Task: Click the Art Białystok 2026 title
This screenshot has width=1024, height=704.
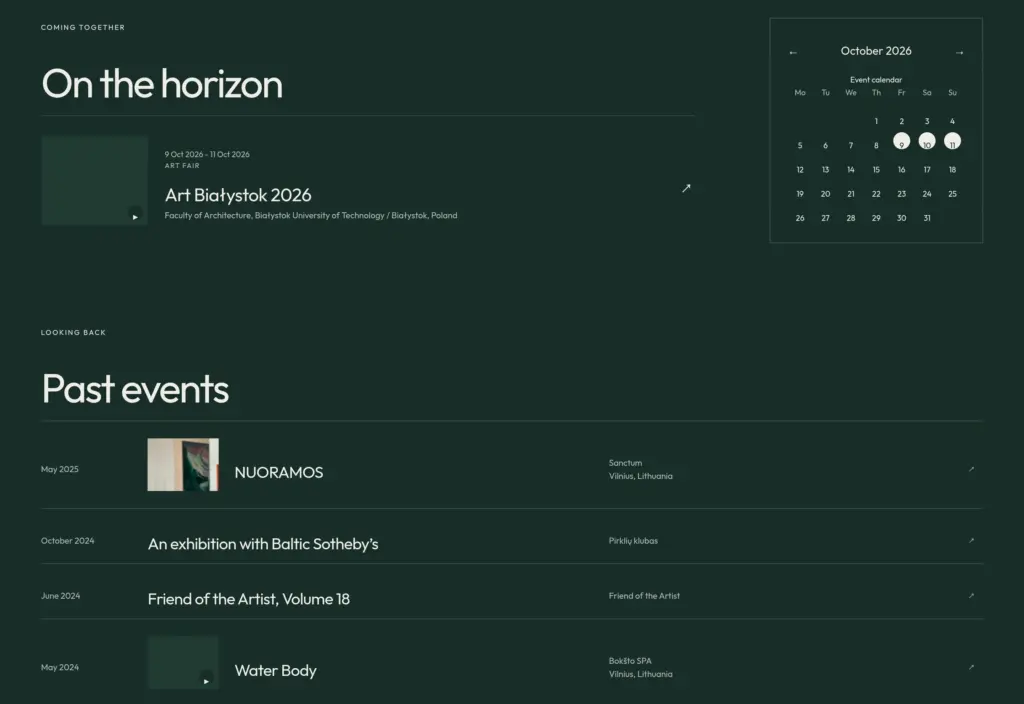Action: [x=238, y=195]
